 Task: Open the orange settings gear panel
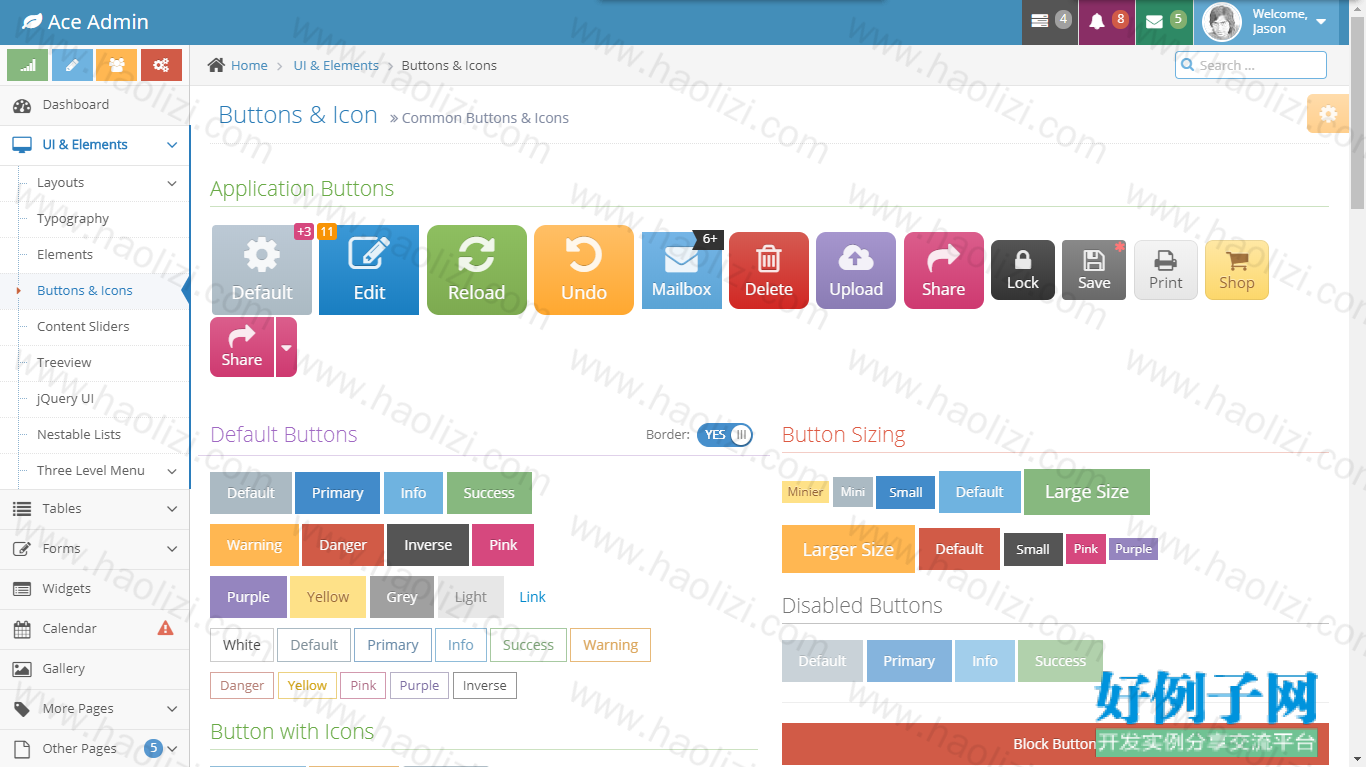1328,114
